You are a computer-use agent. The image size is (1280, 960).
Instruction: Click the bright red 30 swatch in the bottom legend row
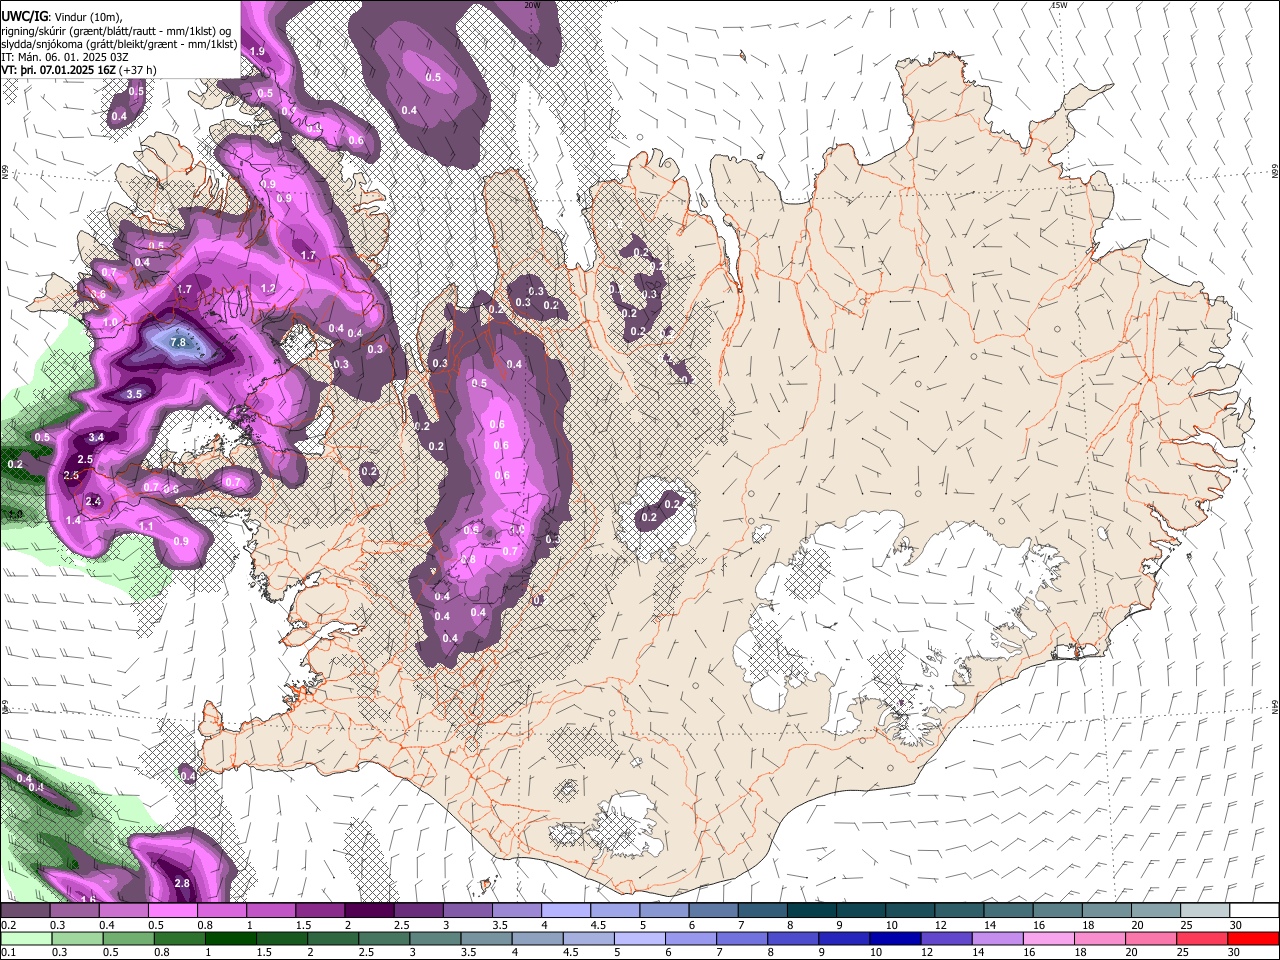coord(1253,938)
